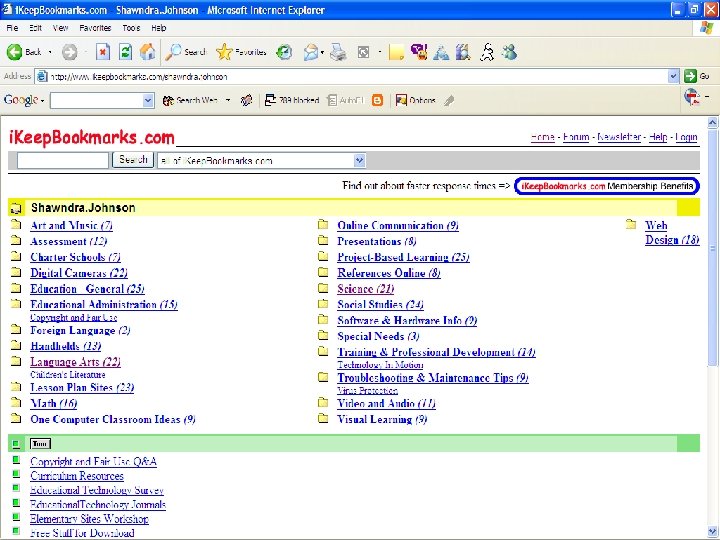Click the Google toolbar search field
Image resolution: width=720 pixels, height=540 pixels.
click(x=96, y=100)
